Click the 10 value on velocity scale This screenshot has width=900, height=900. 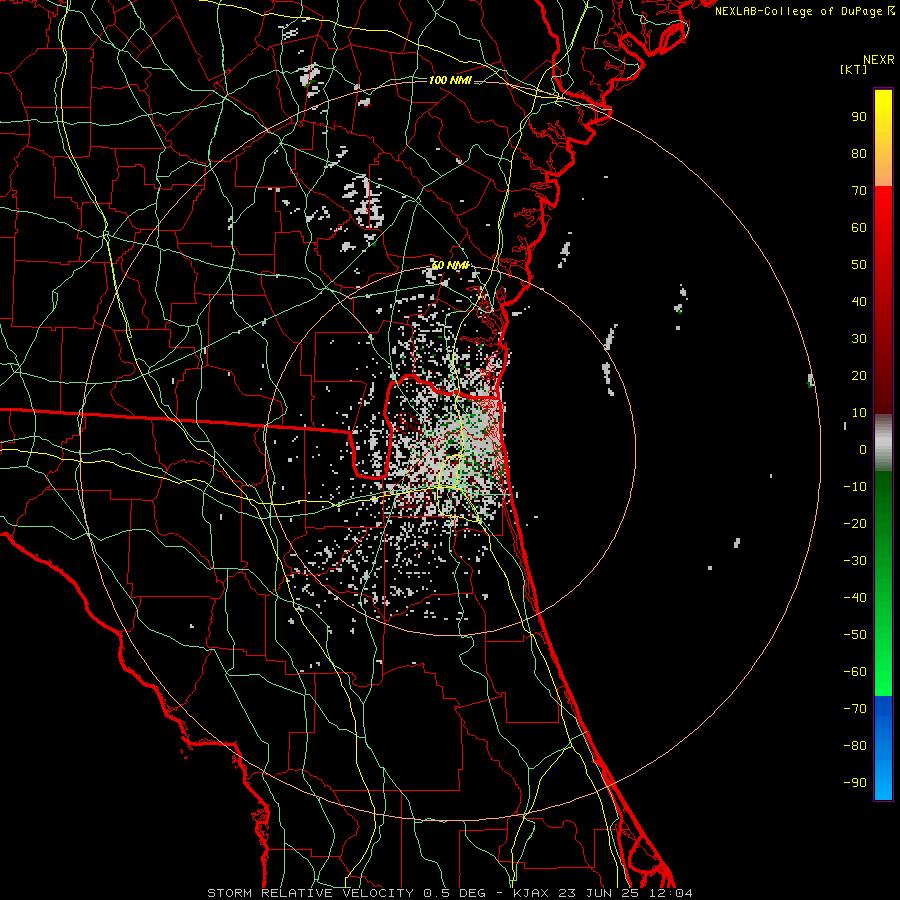(859, 413)
